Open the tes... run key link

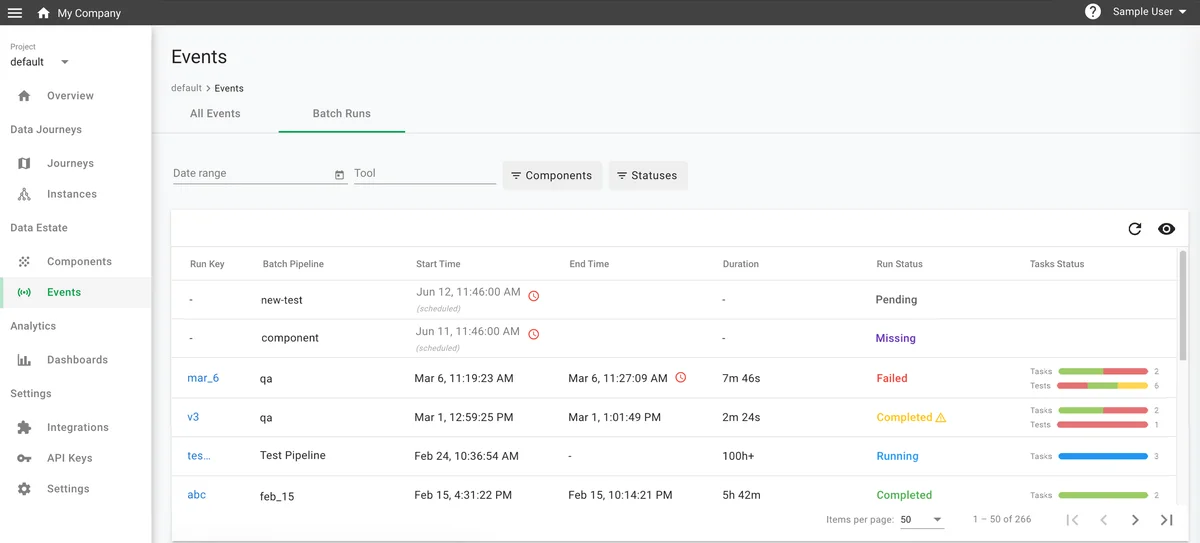(198, 456)
